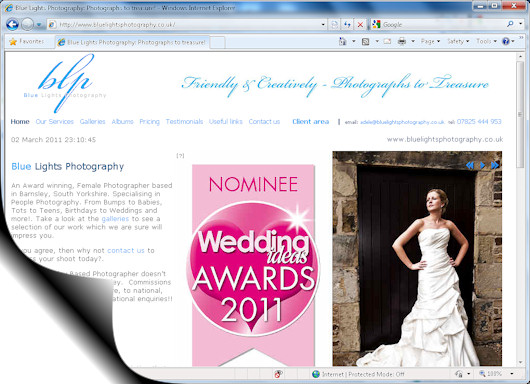
Task: Click the blp Blue Lights Photography logo
Action: click(x=65, y=83)
